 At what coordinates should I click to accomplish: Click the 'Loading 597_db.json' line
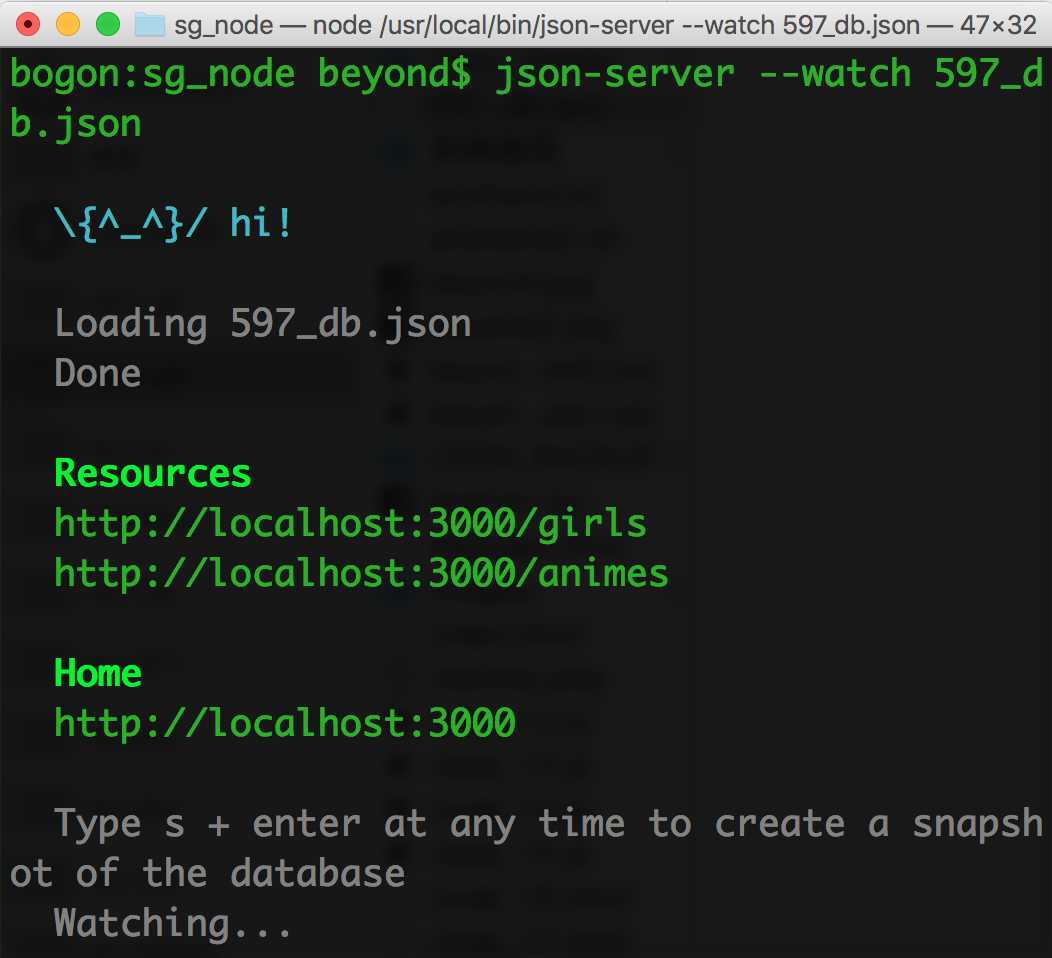coord(263,324)
